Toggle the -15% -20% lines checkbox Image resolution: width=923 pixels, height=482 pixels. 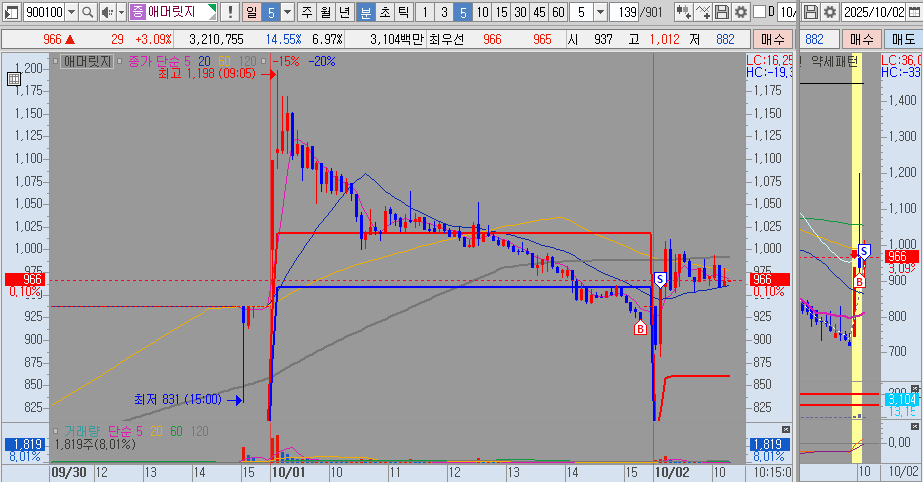coord(263,61)
